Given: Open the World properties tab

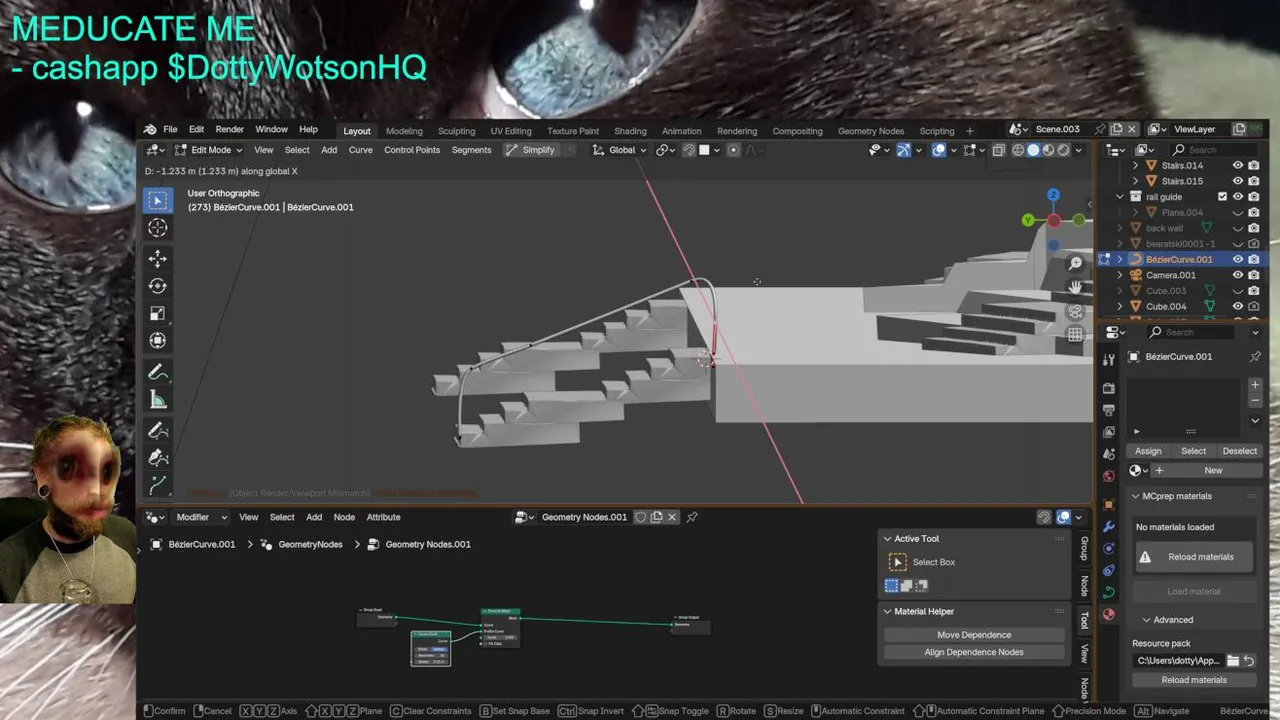Looking at the screenshot, I should pyautogui.click(x=1108, y=476).
